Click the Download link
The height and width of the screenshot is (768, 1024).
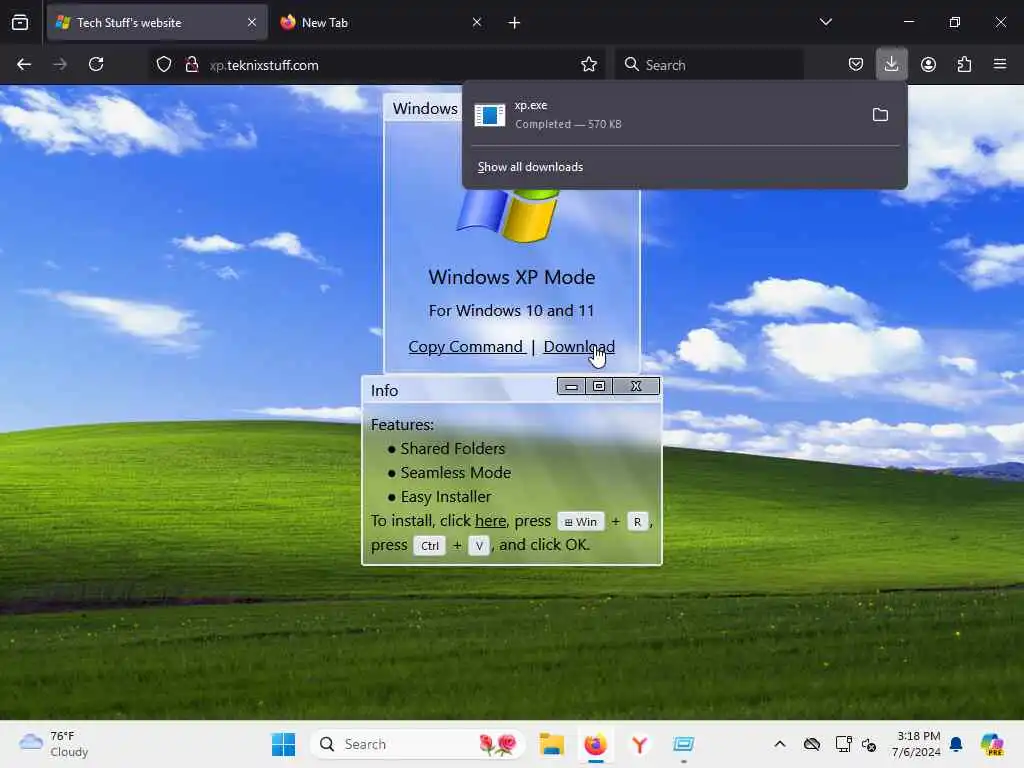[x=579, y=347]
